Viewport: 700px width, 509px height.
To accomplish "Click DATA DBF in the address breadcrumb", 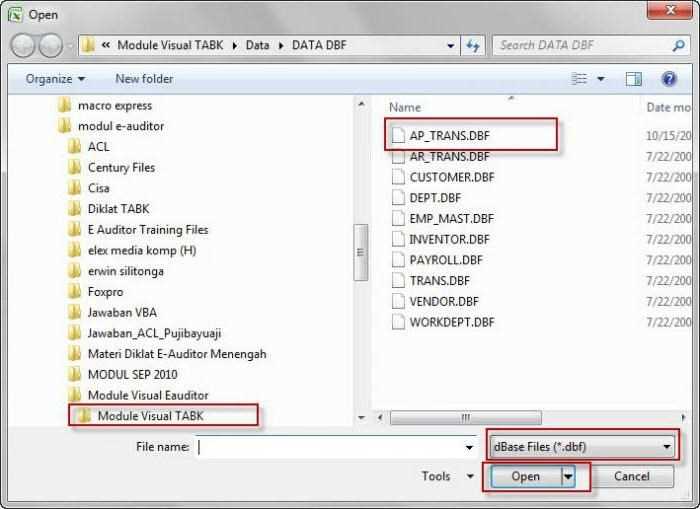I will click(x=319, y=45).
